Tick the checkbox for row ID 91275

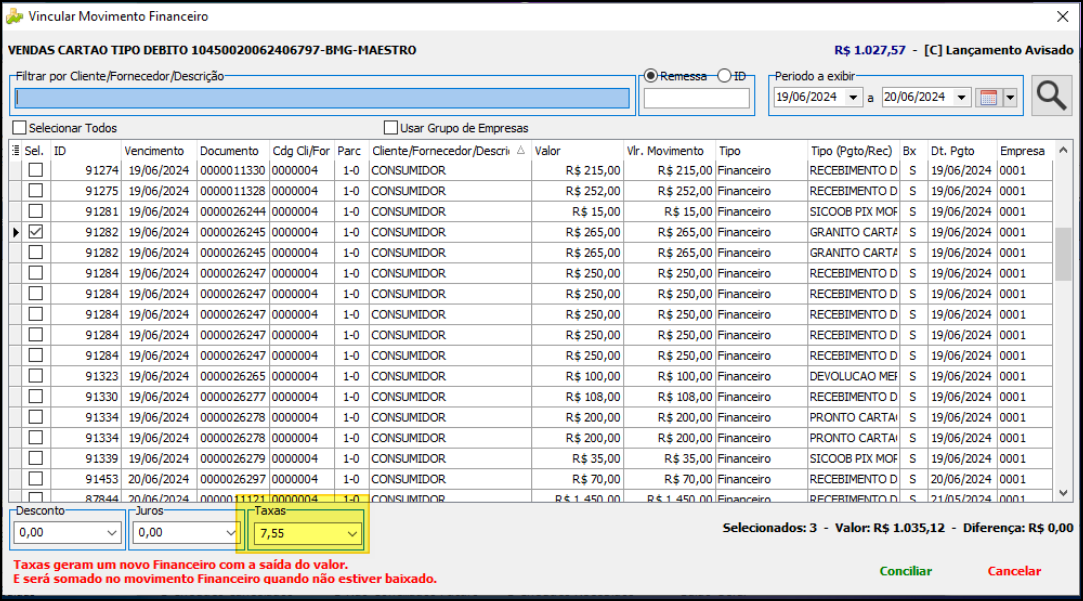tap(36, 191)
